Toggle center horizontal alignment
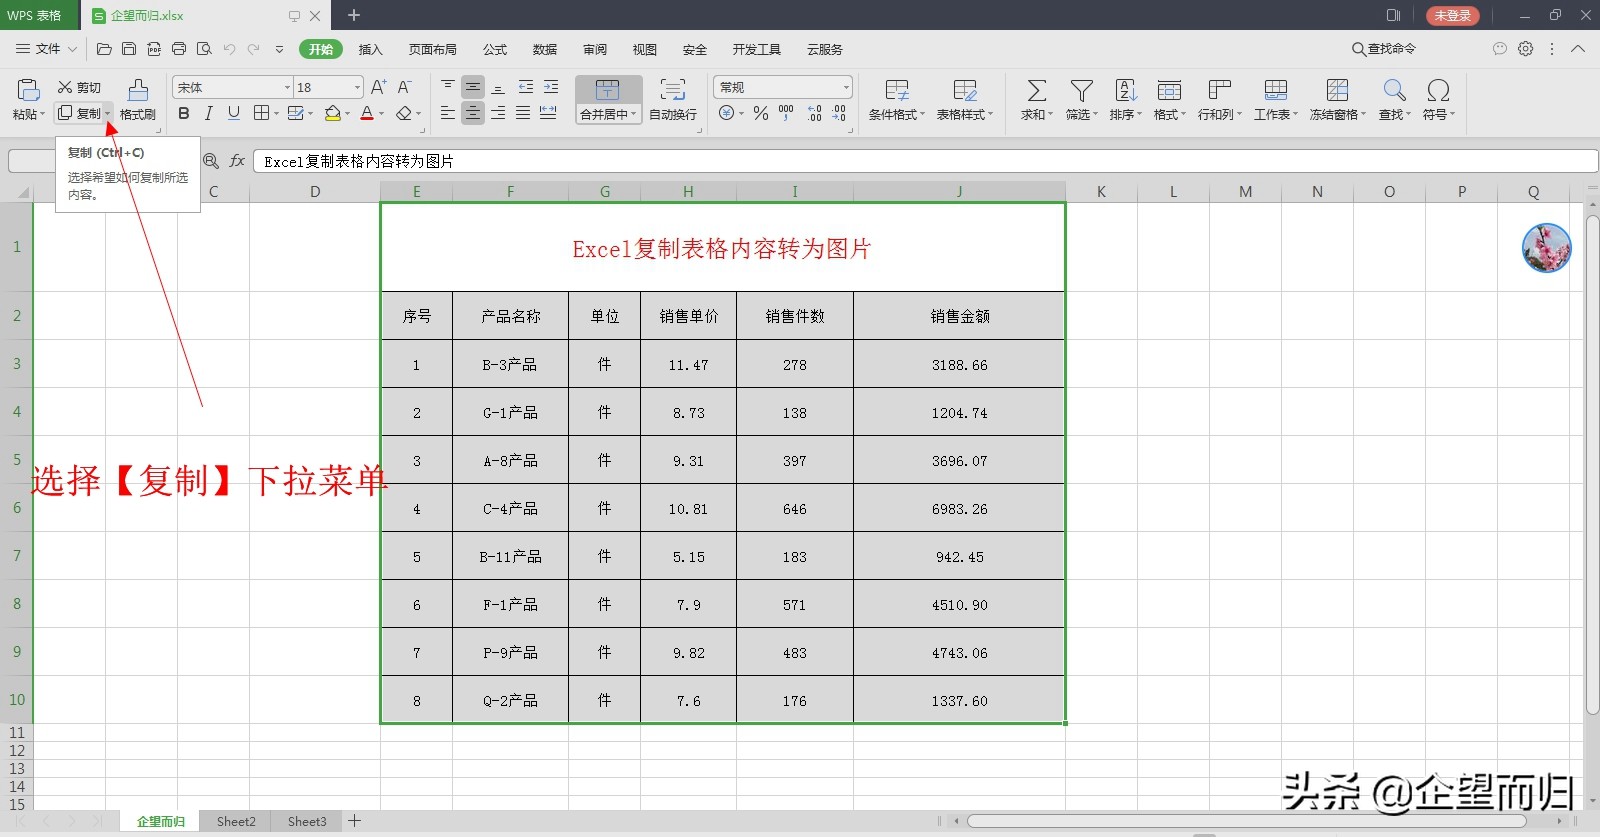Image resolution: width=1600 pixels, height=837 pixels. (x=473, y=113)
